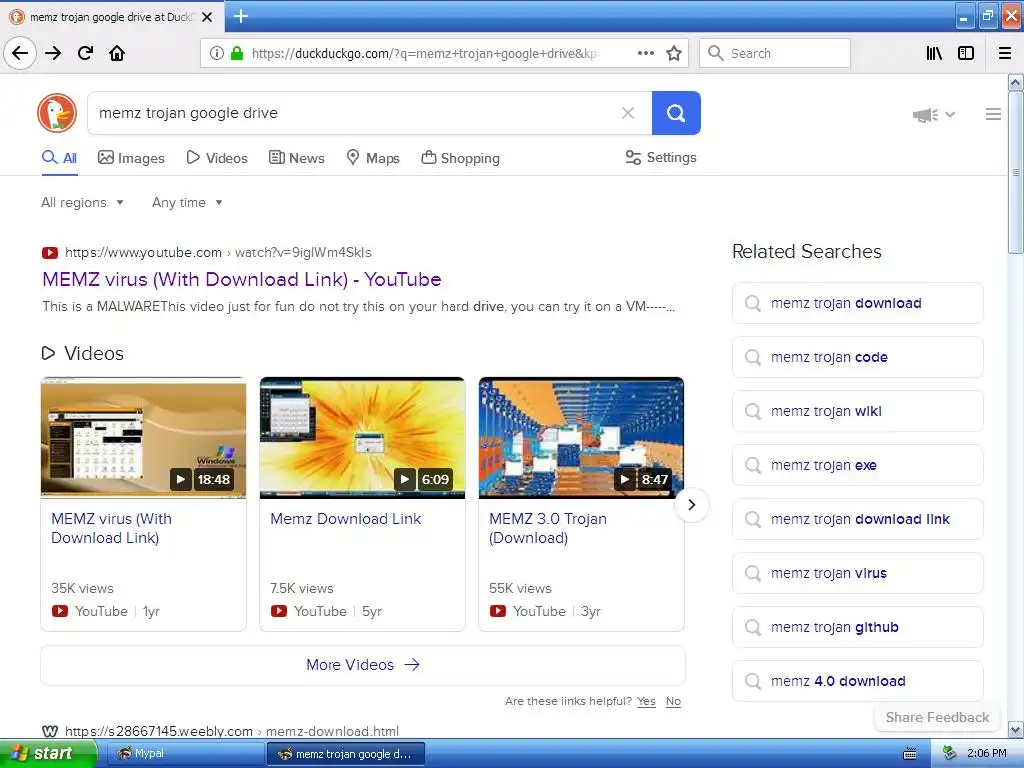Play the 18:48 video thumbnail
Image resolution: width=1024 pixels, height=768 pixels.
point(144,438)
